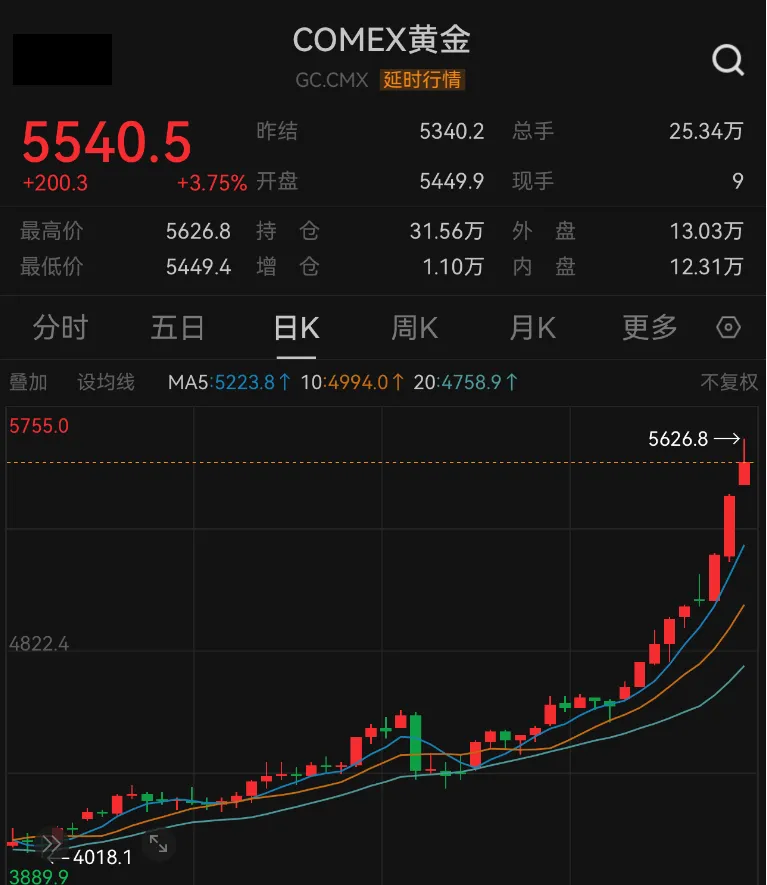Tap the 总手 value 25.34万
Viewport: 767px width, 885px height.
coord(707,132)
